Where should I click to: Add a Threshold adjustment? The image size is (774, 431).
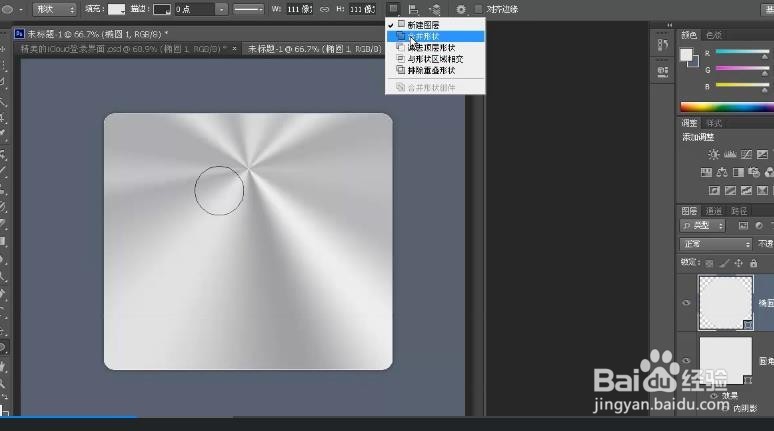pyautogui.click(x=746, y=190)
